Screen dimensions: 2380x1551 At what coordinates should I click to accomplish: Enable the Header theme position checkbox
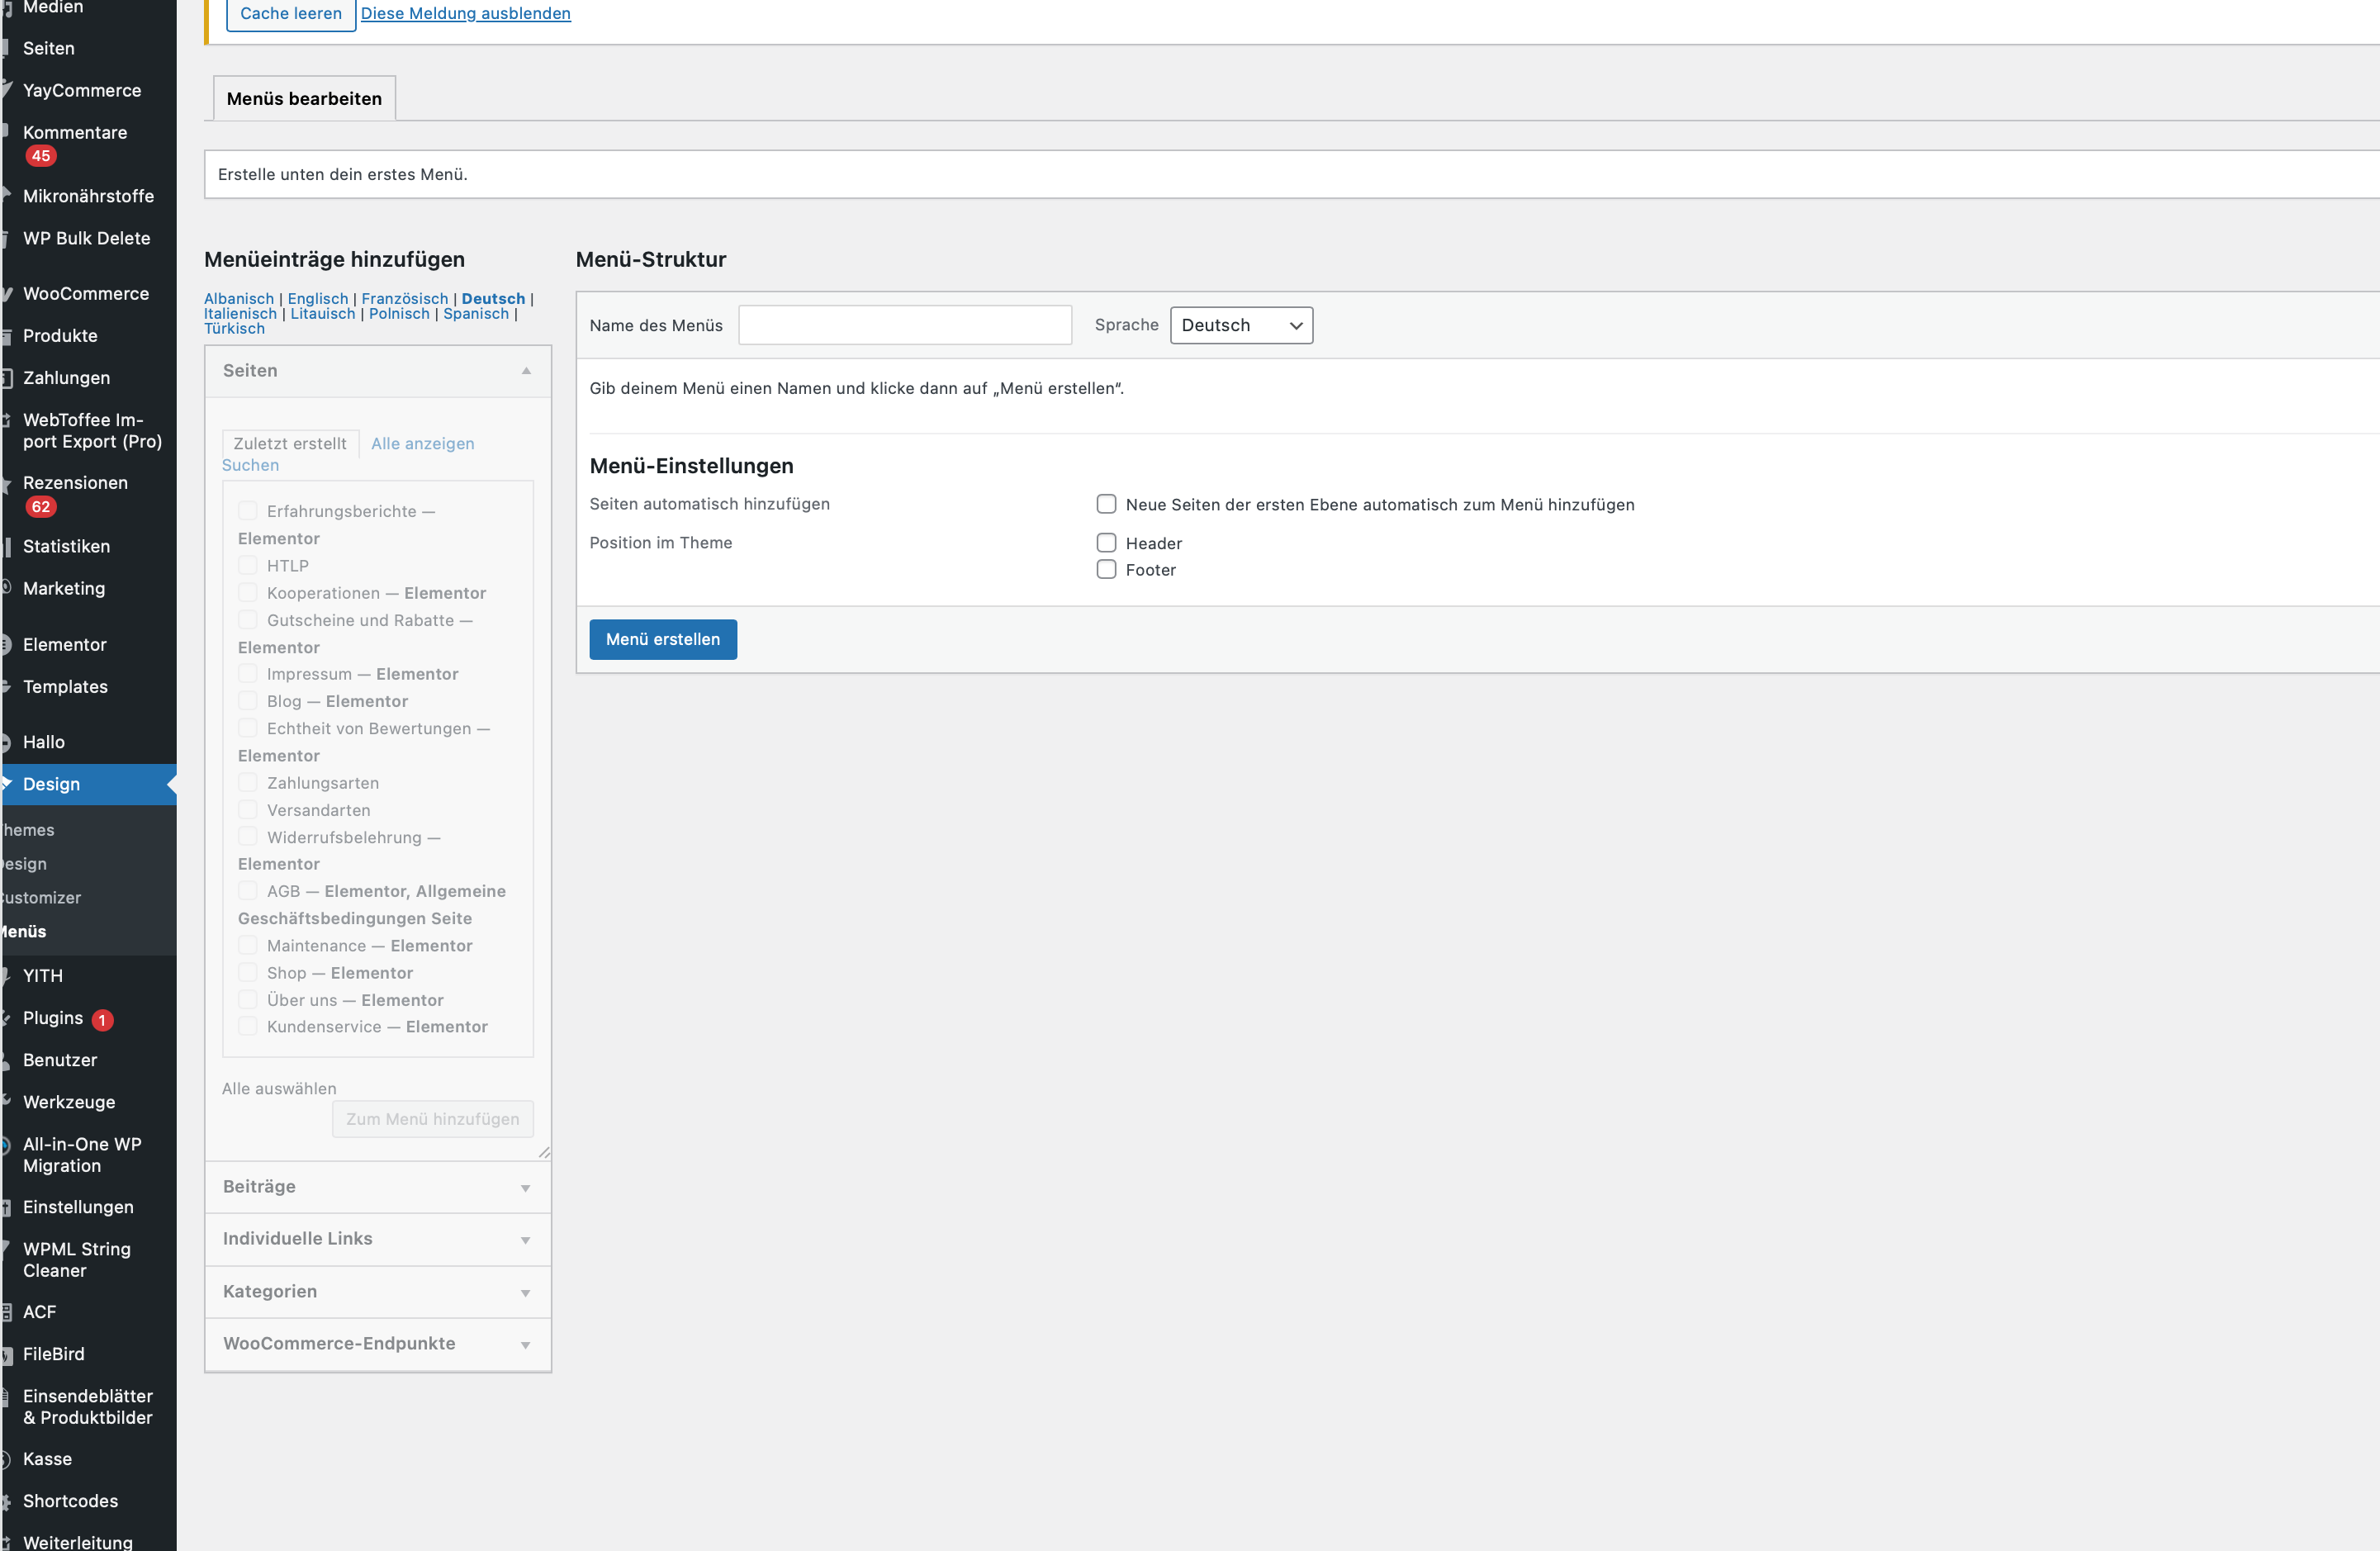pyautogui.click(x=1106, y=543)
